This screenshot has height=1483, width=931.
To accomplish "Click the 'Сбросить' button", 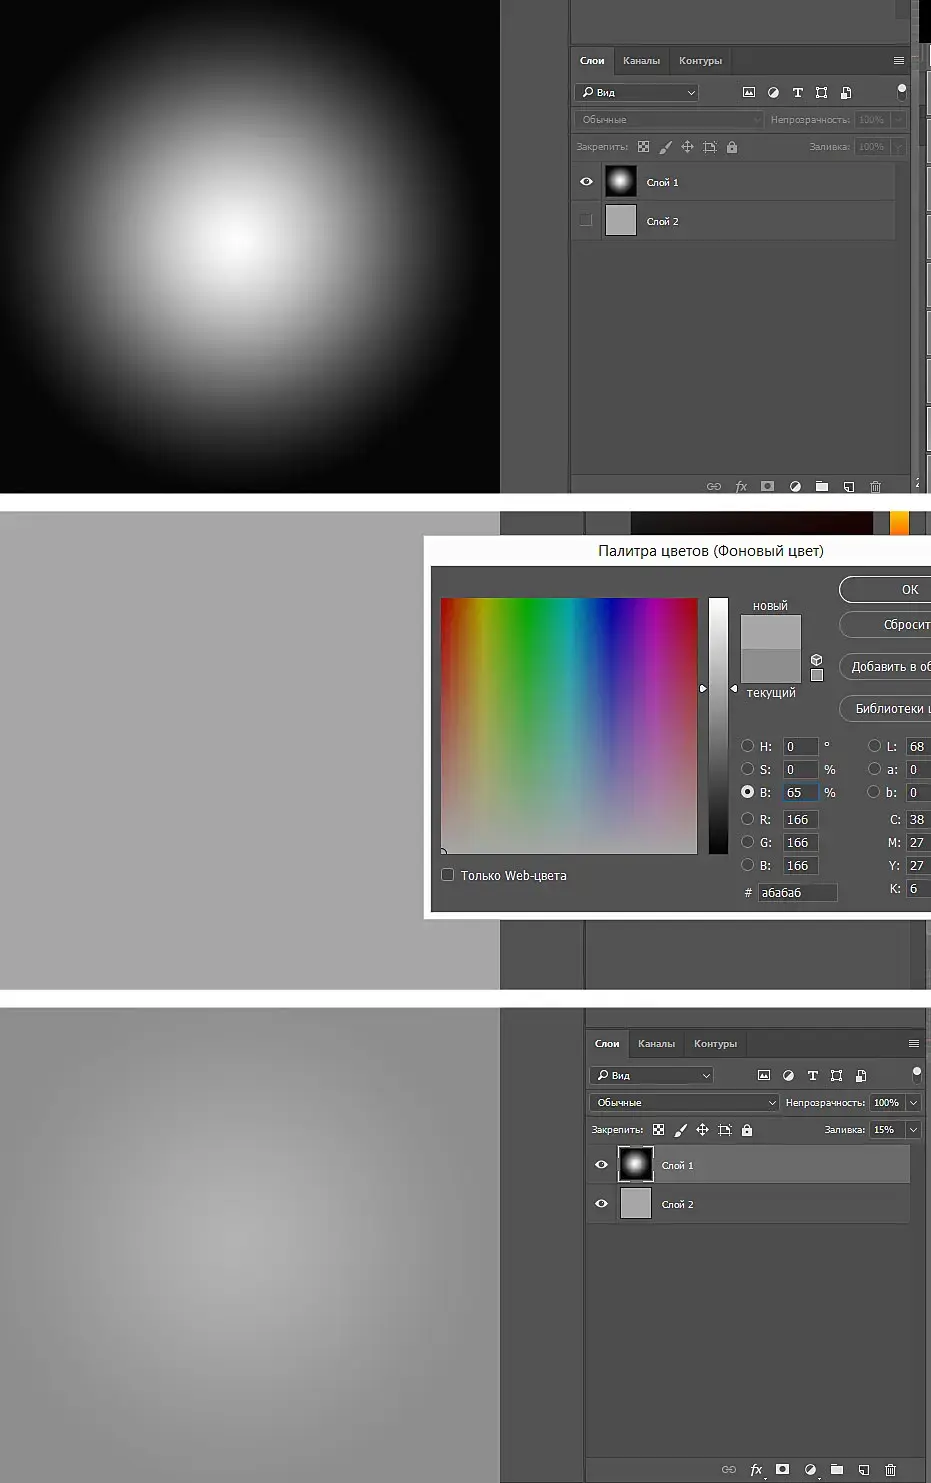I will click(x=886, y=624).
